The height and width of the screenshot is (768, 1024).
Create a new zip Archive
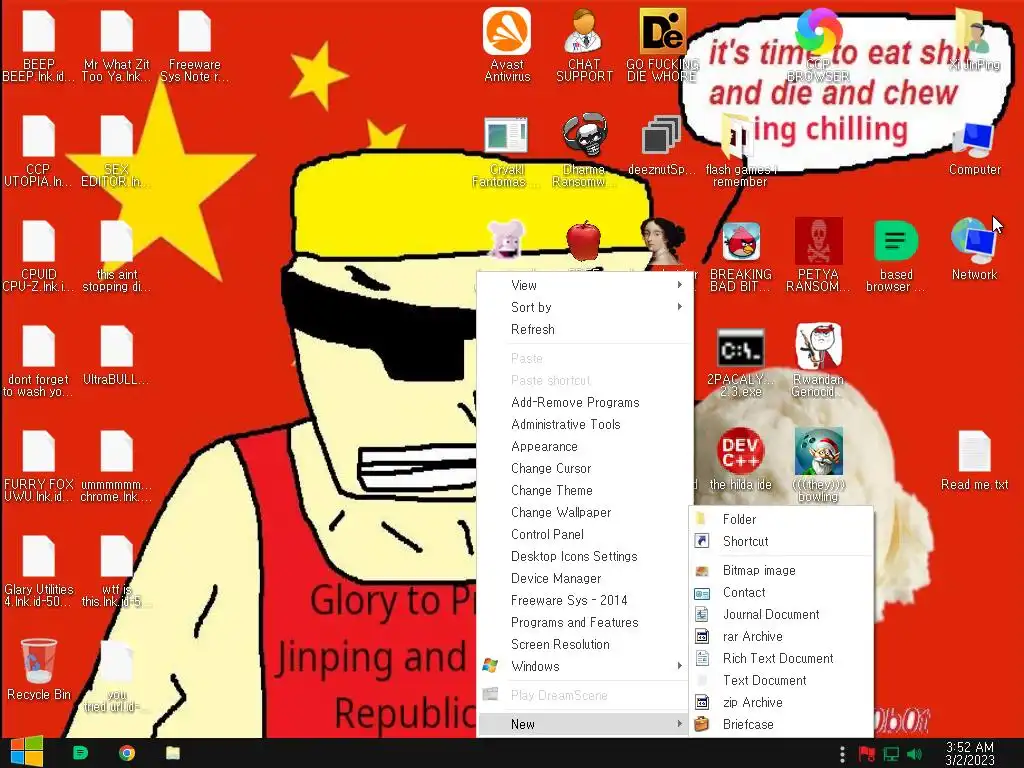coord(781,702)
